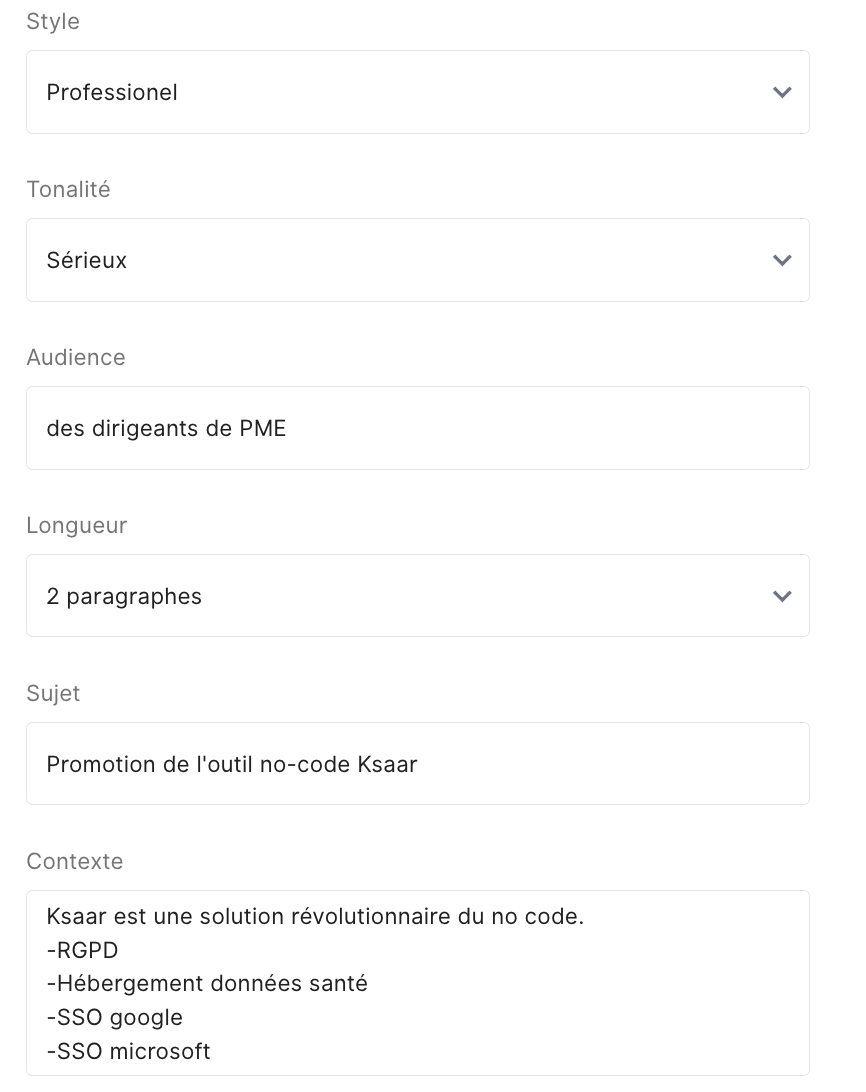Click the Longueur field label
The image size is (866, 1092).
pos(77,525)
